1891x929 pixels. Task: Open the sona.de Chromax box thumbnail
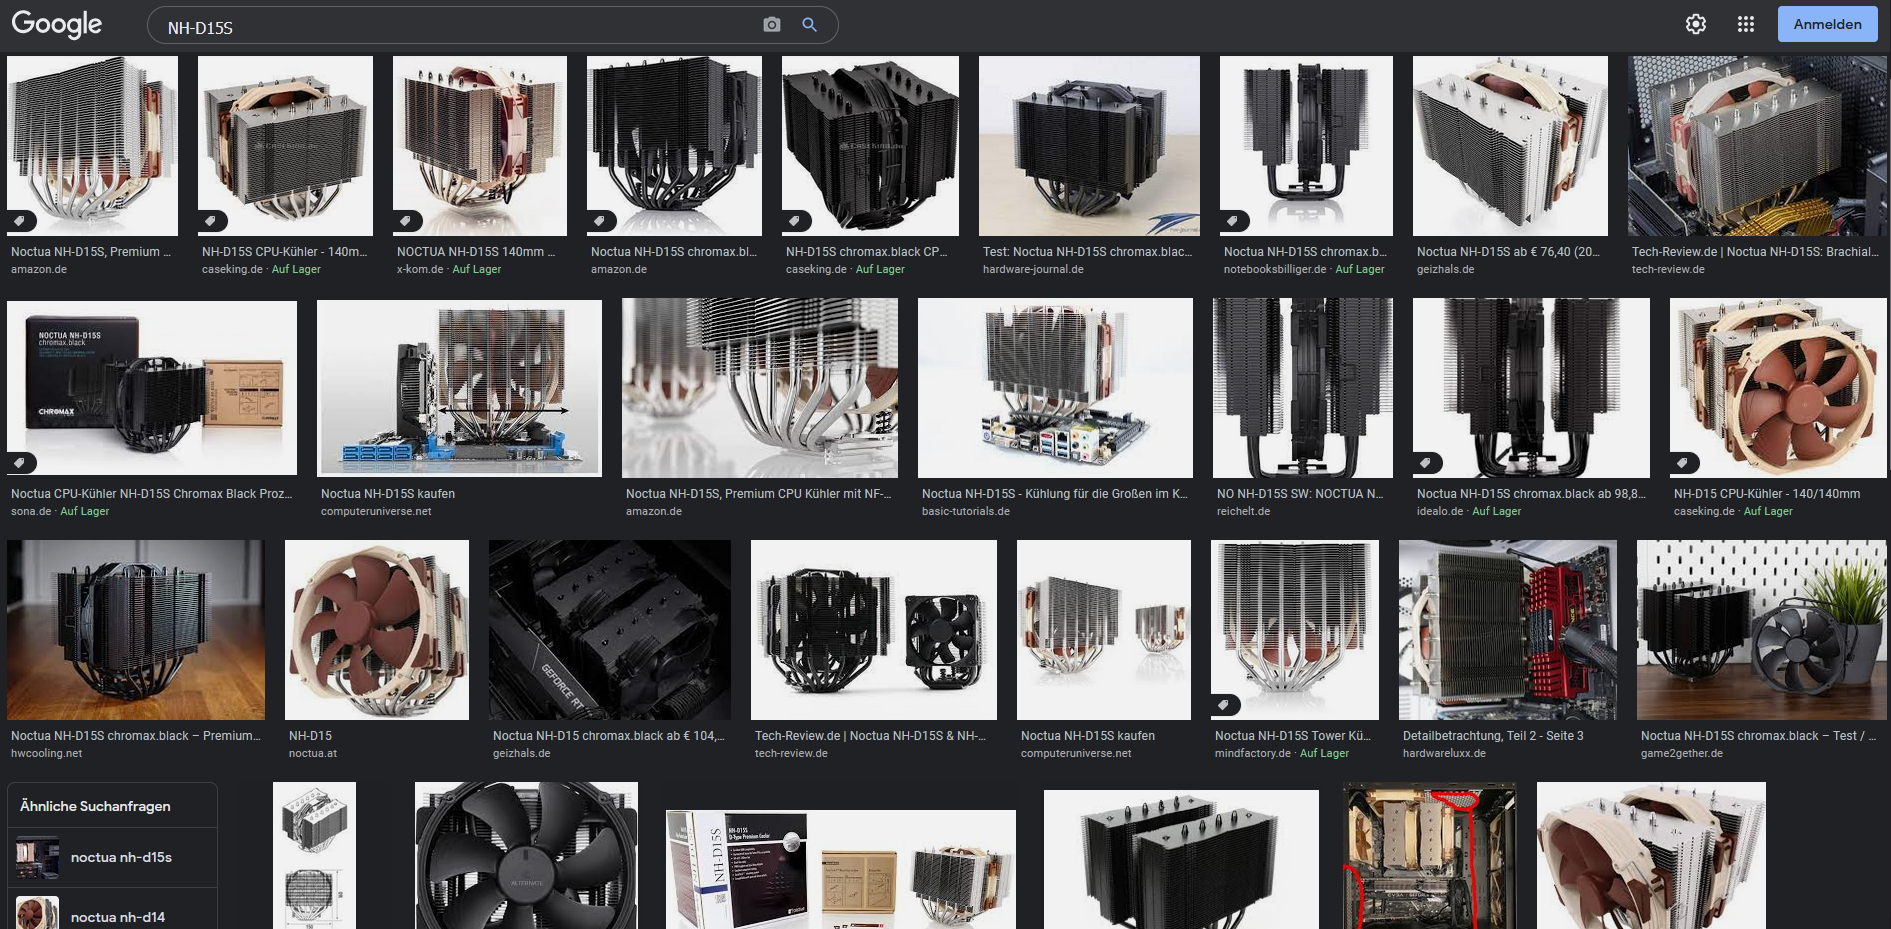pos(152,388)
